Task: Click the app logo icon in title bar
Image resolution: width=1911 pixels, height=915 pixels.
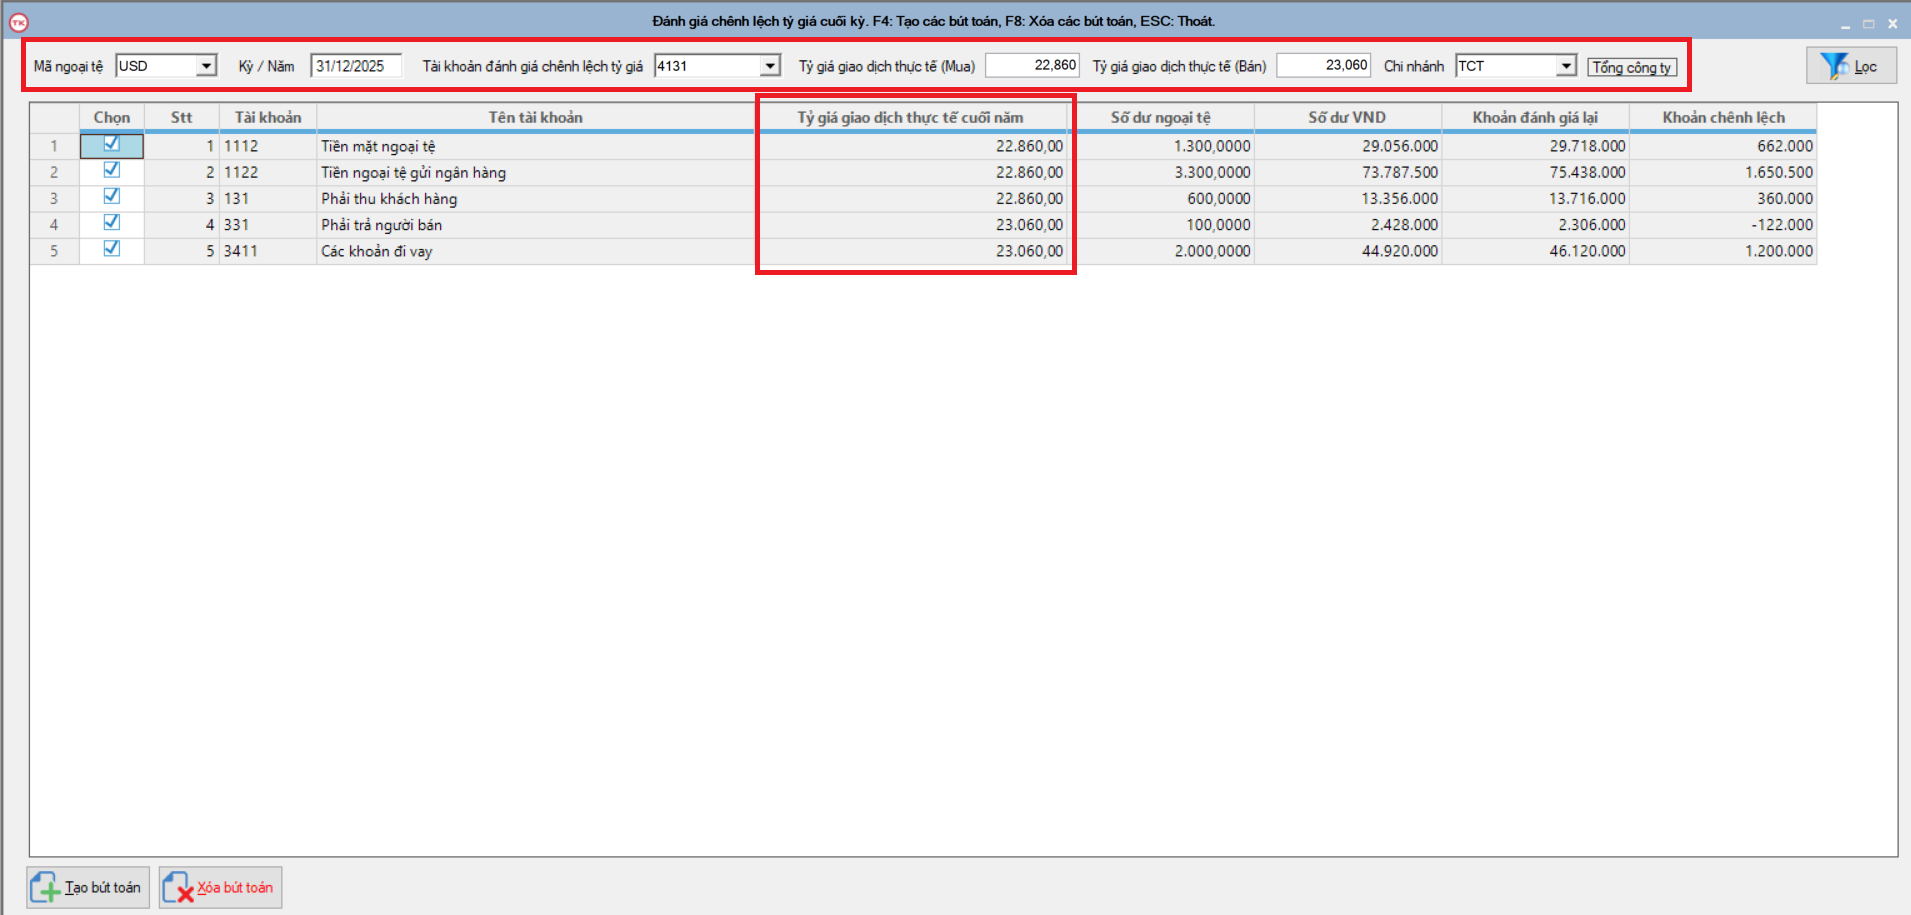Action: pos(18,22)
